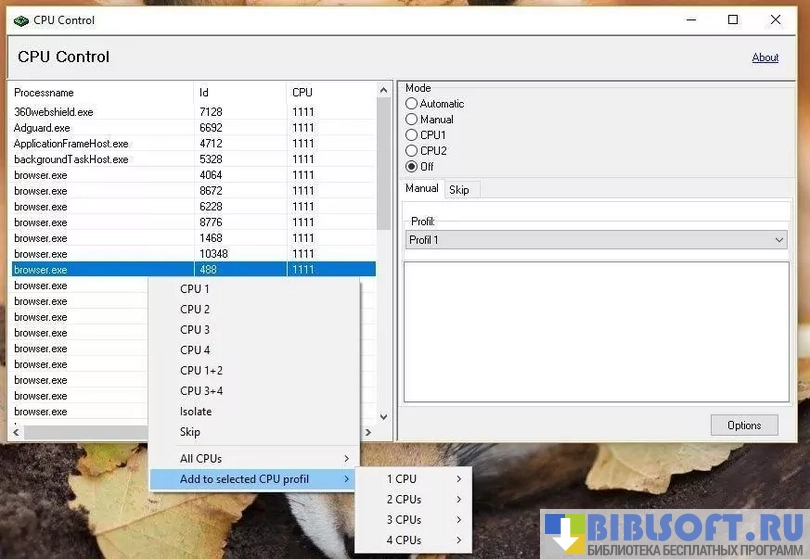Click the scroll up arrow of process list

click(383, 91)
